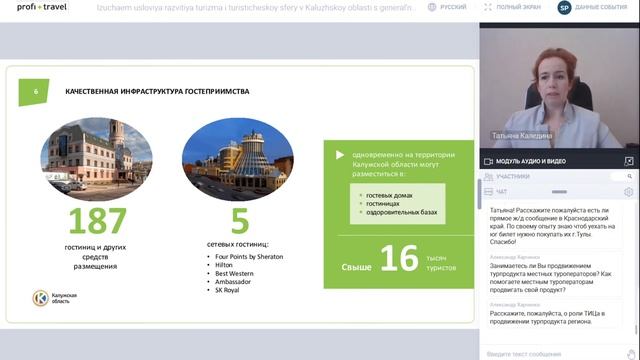Screen dimensions: 640x360
Task: Open the Участники tab
Action: coord(513,176)
